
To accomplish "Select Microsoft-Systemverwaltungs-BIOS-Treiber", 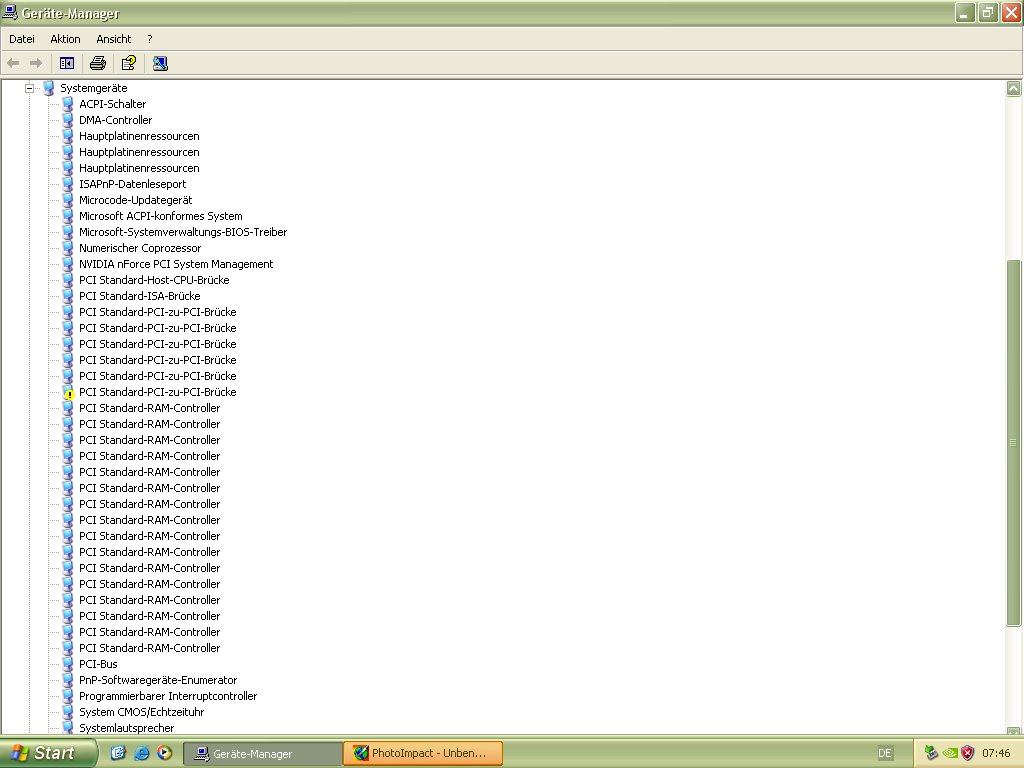I will click(183, 232).
